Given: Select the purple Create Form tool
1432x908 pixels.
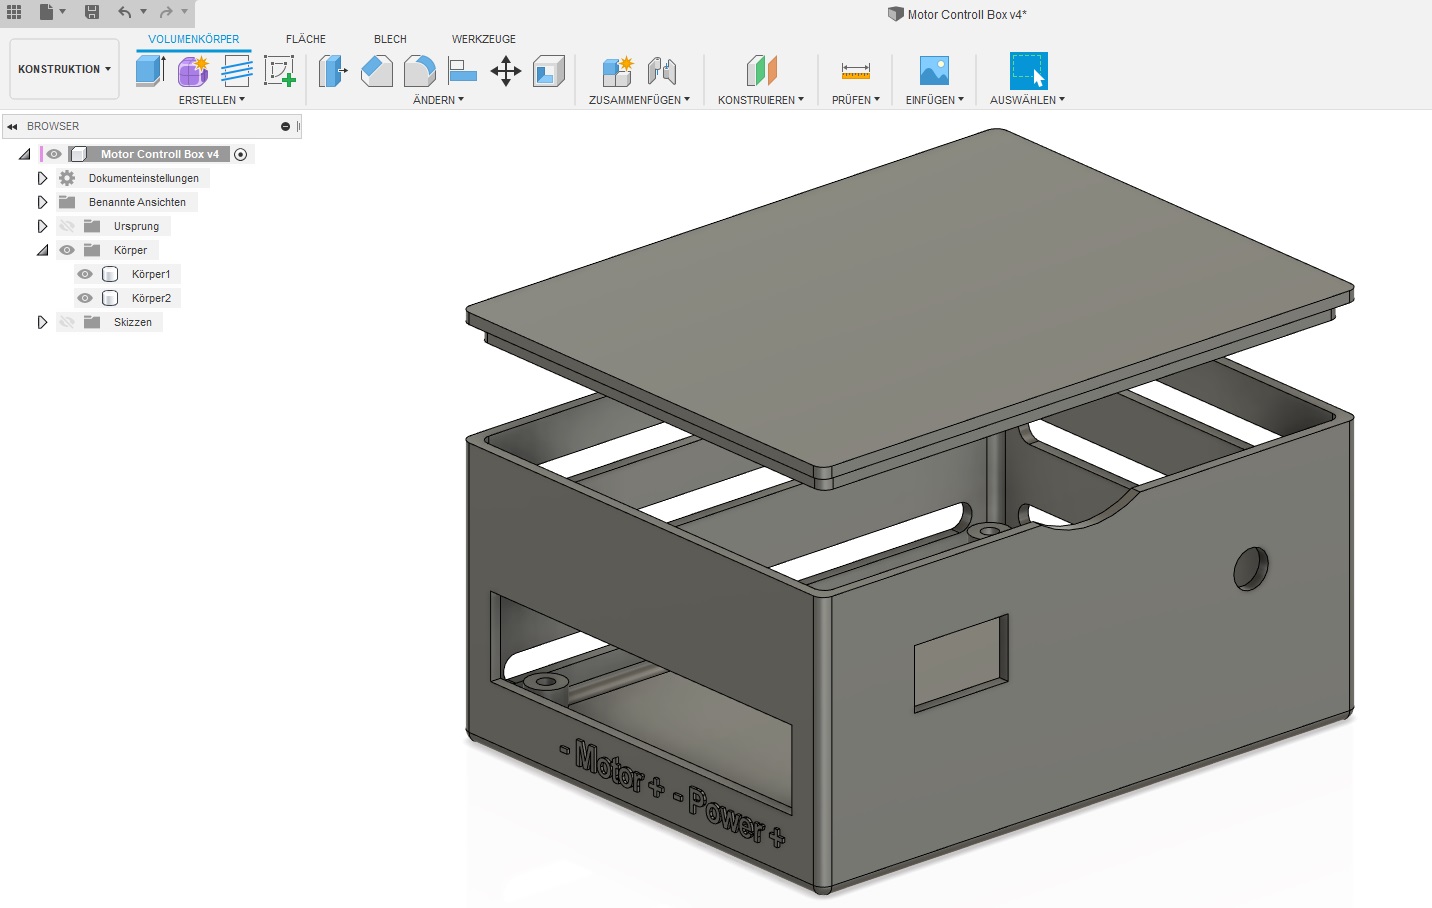Looking at the screenshot, I should pyautogui.click(x=193, y=70).
